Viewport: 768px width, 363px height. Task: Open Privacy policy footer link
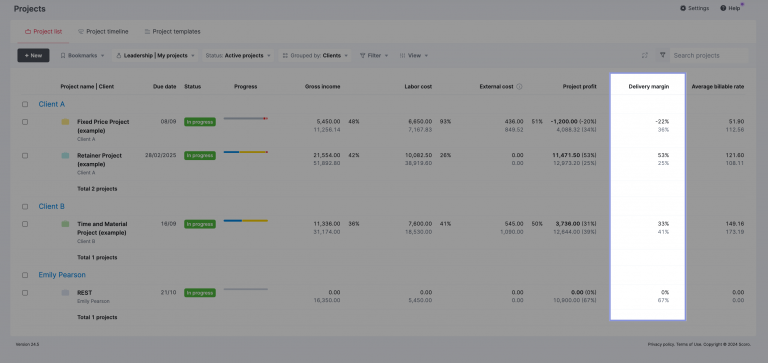661,344
